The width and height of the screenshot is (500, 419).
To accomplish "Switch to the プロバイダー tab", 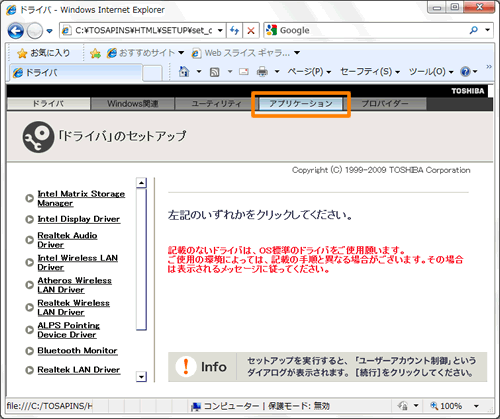I will (385, 104).
